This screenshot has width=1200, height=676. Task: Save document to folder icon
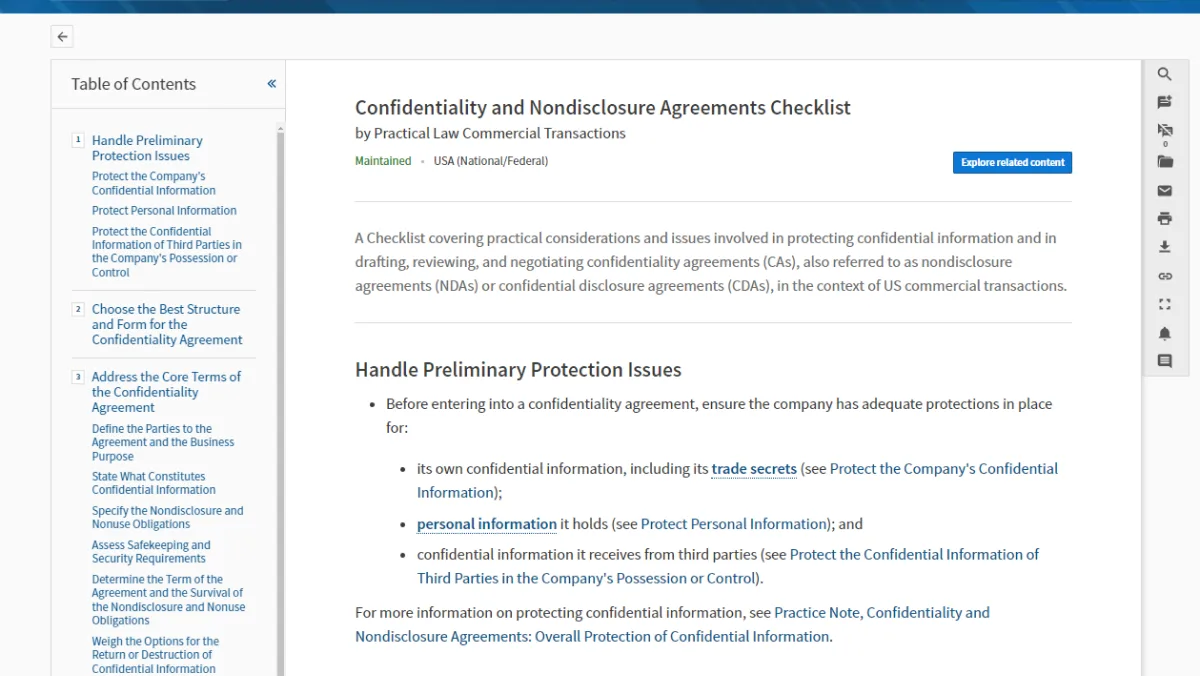(1164, 161)
